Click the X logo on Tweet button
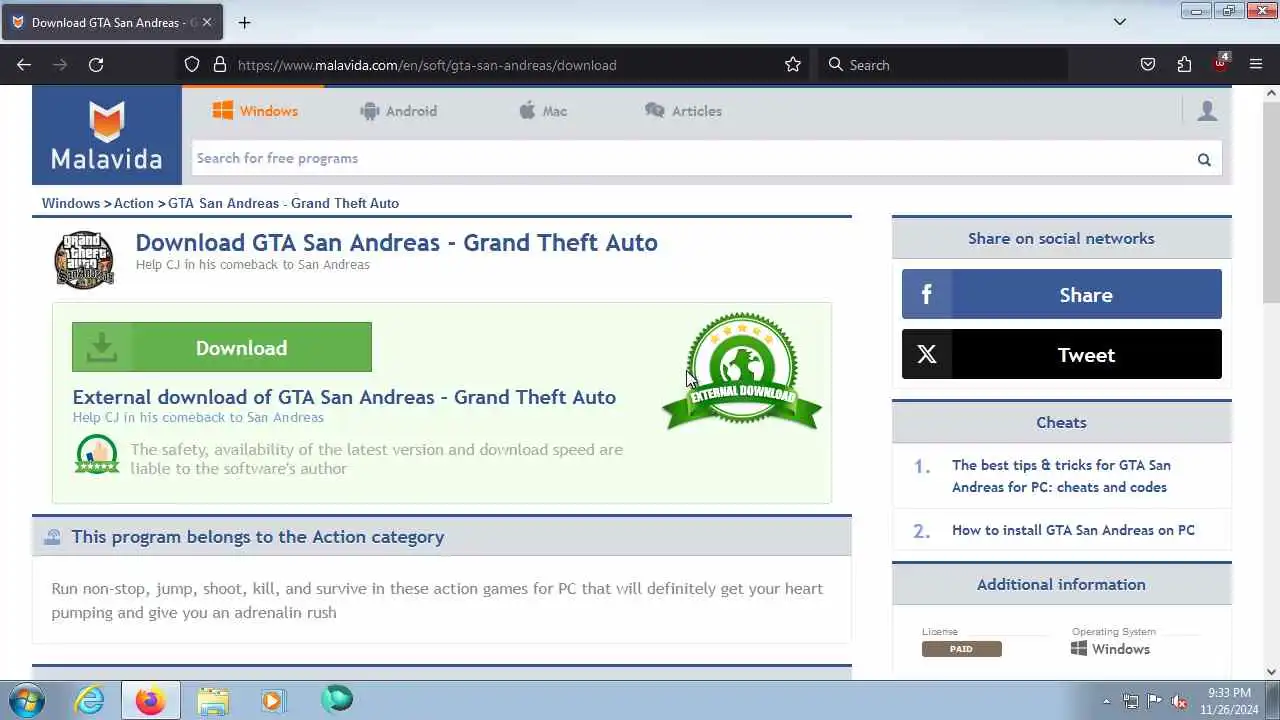1280x720 pixels. coord(927,355)
